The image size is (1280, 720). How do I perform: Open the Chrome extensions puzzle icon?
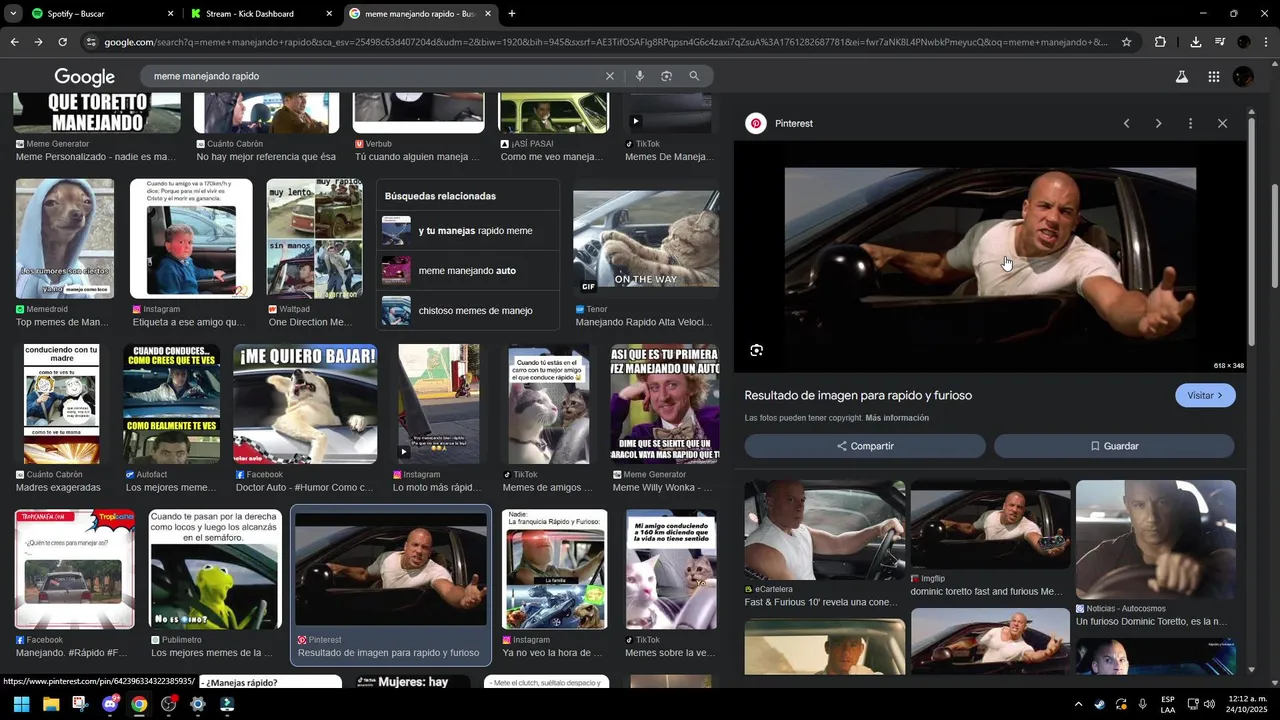[1160, 42]
